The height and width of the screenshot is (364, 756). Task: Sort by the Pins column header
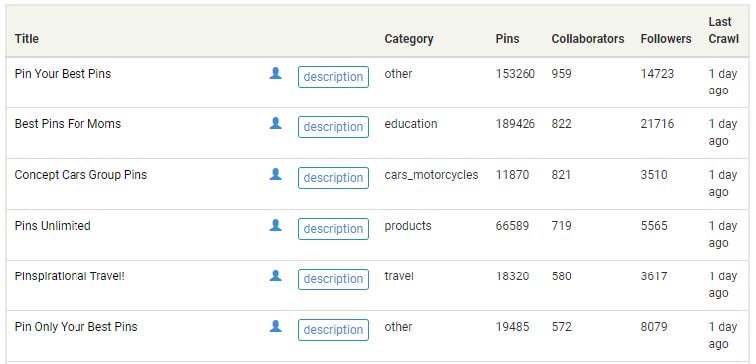point(507,39)
